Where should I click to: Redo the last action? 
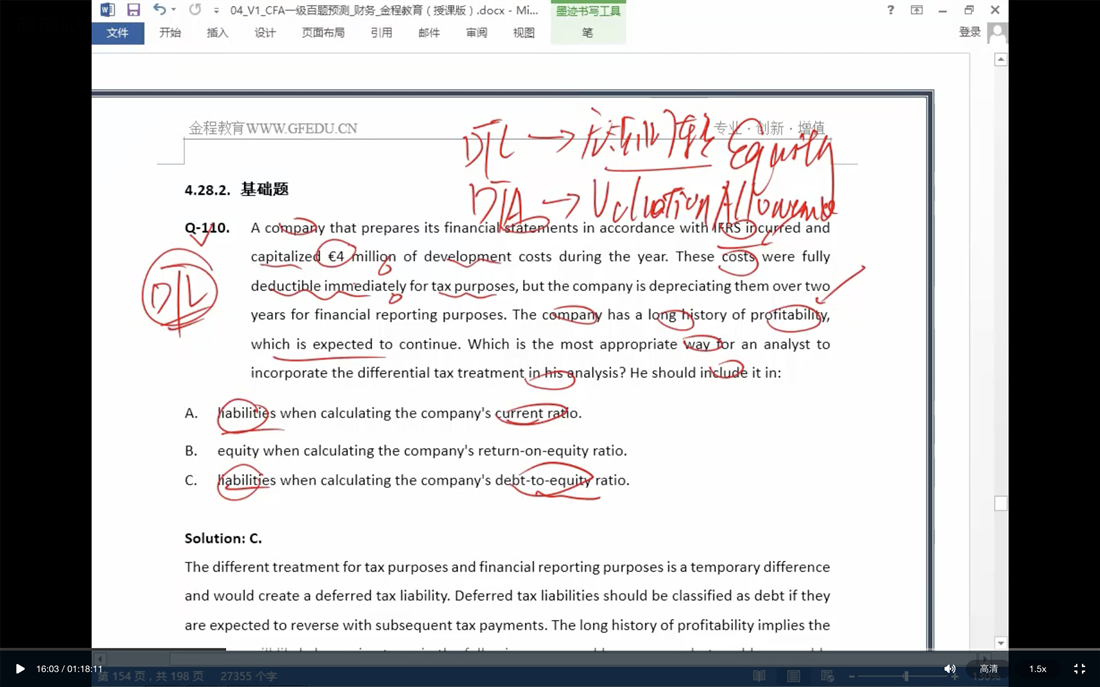pos(194,10)
